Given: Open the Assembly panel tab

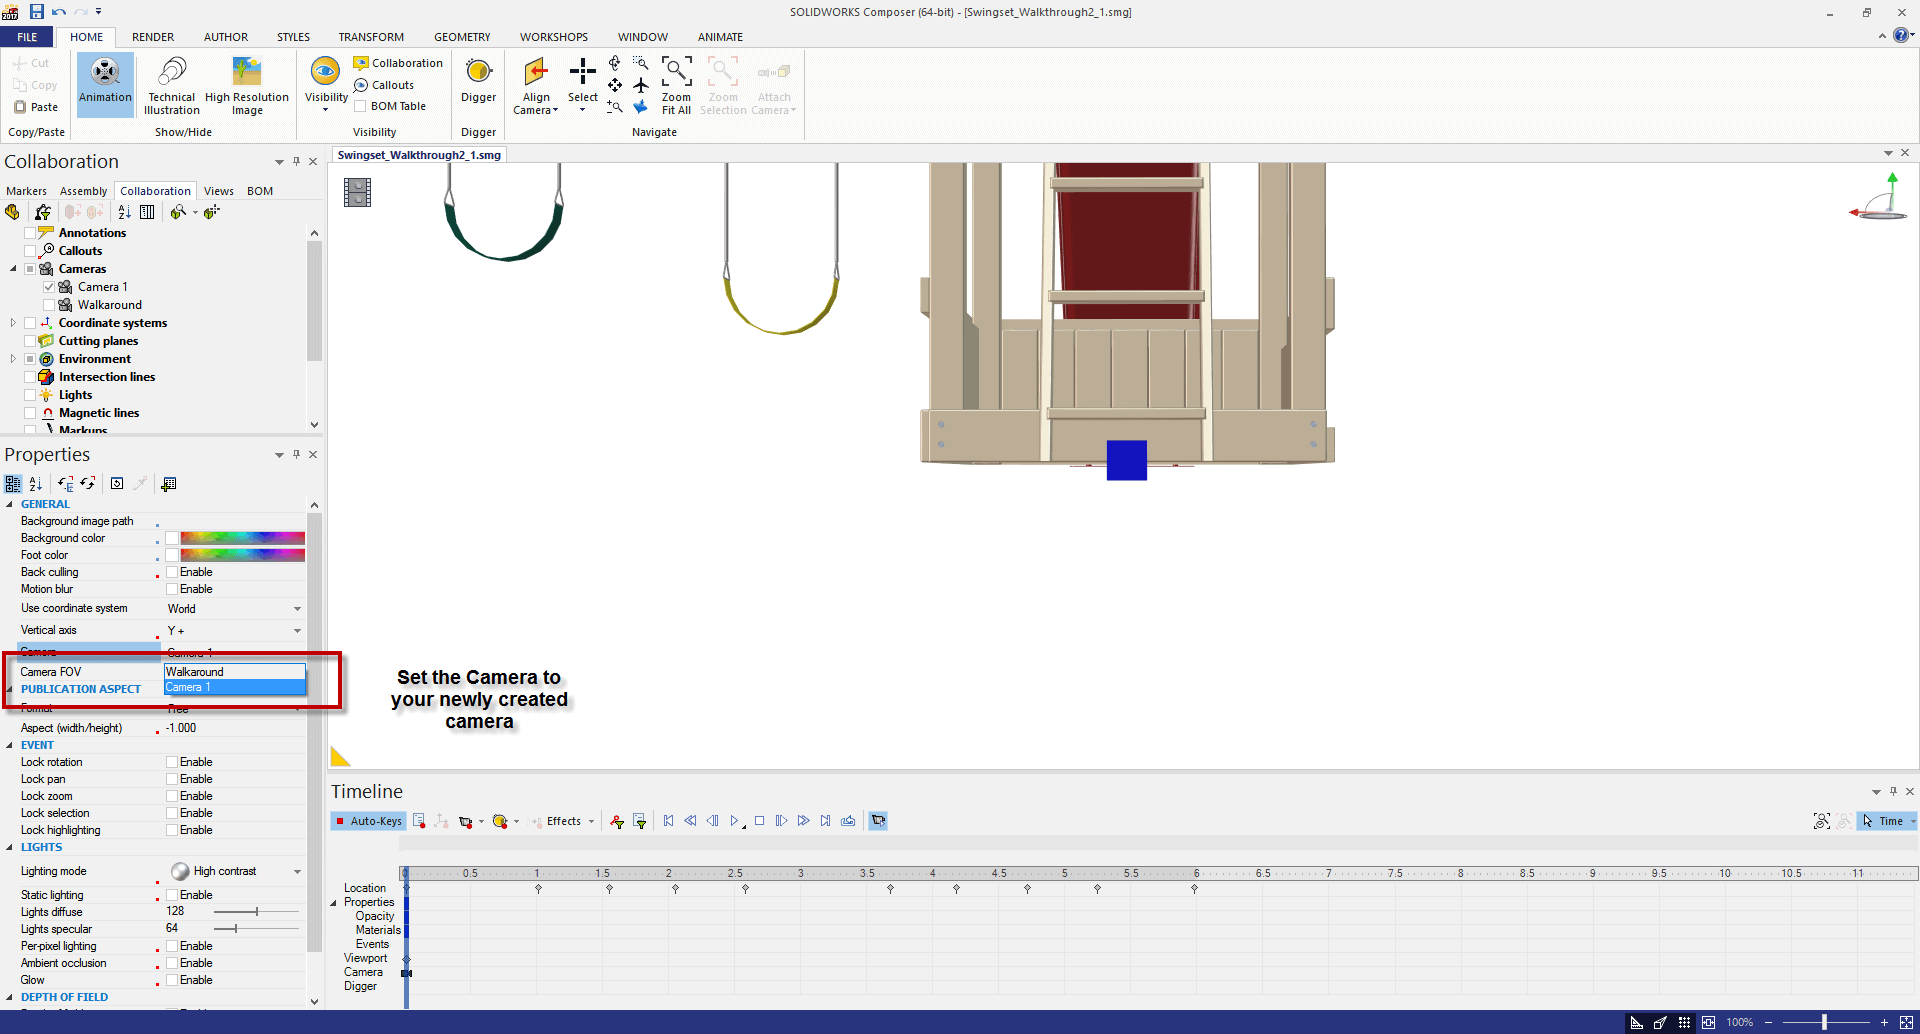Looking at the screenshot, I should point(83,191).
